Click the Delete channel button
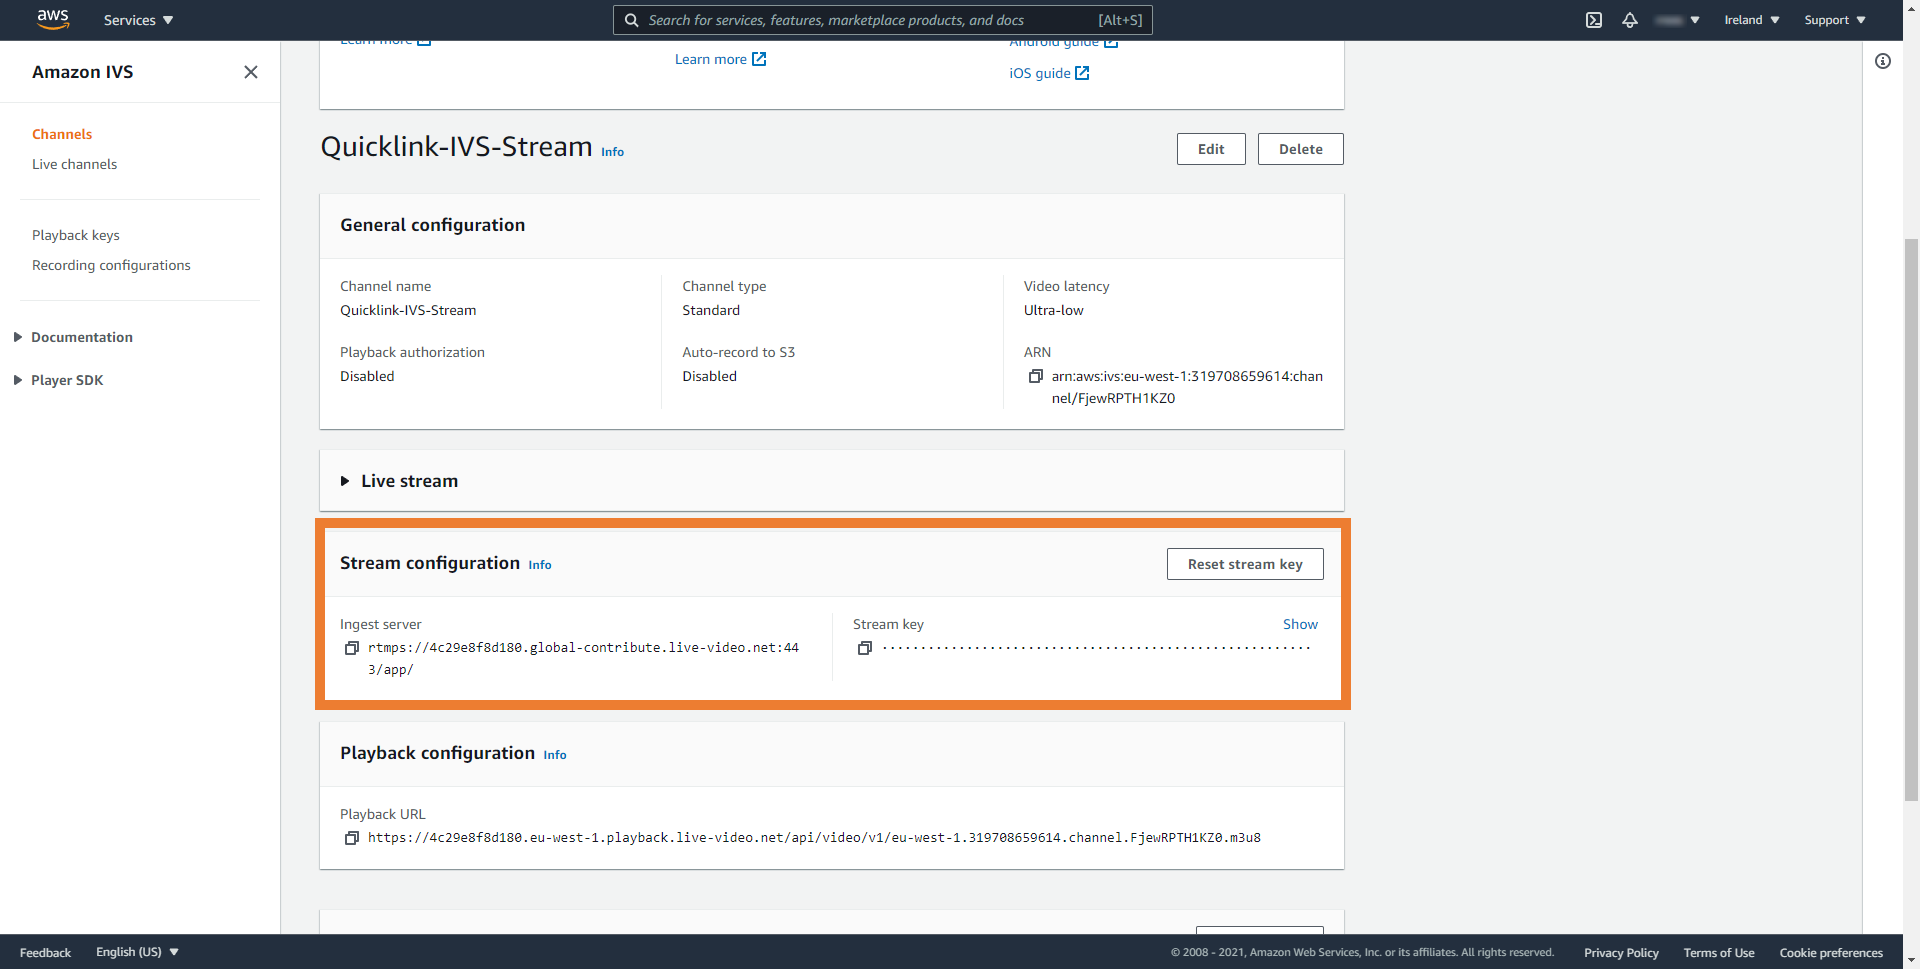1920x969 pixels. (1301, 149)
